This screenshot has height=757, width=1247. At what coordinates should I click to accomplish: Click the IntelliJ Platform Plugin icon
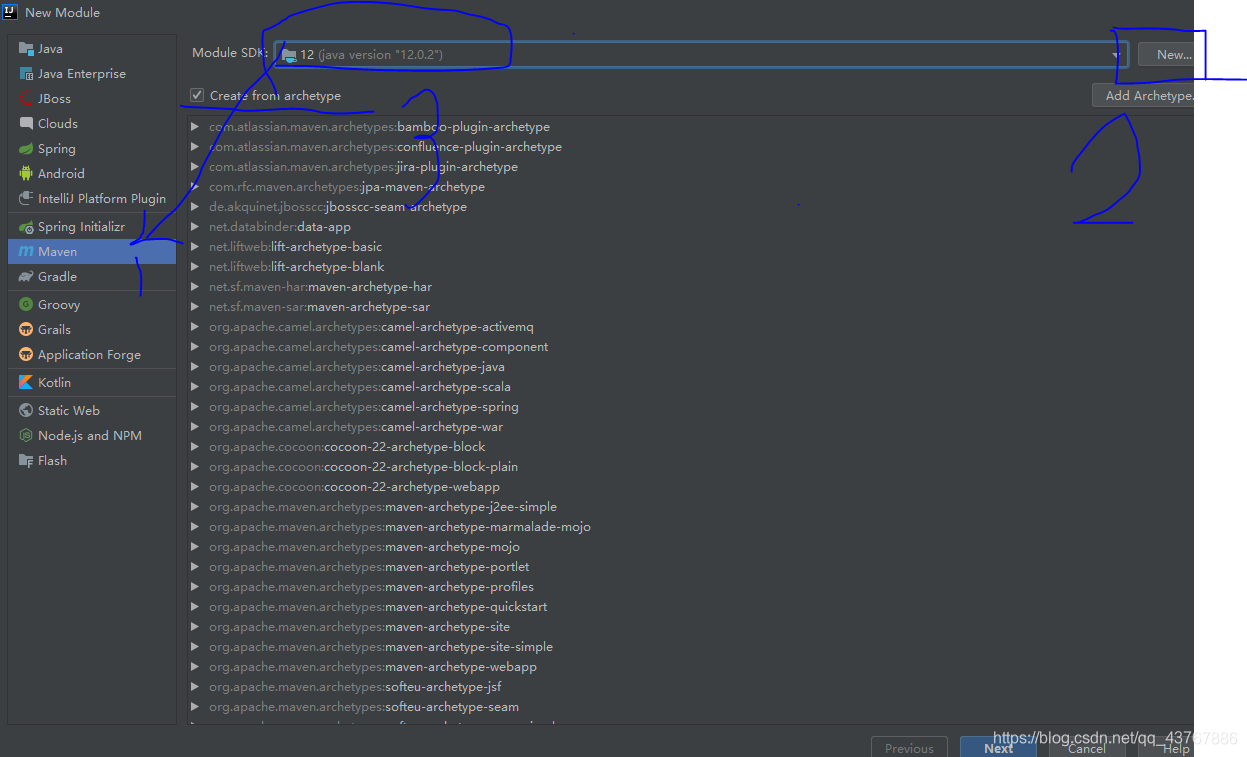(x=26, y=198)
